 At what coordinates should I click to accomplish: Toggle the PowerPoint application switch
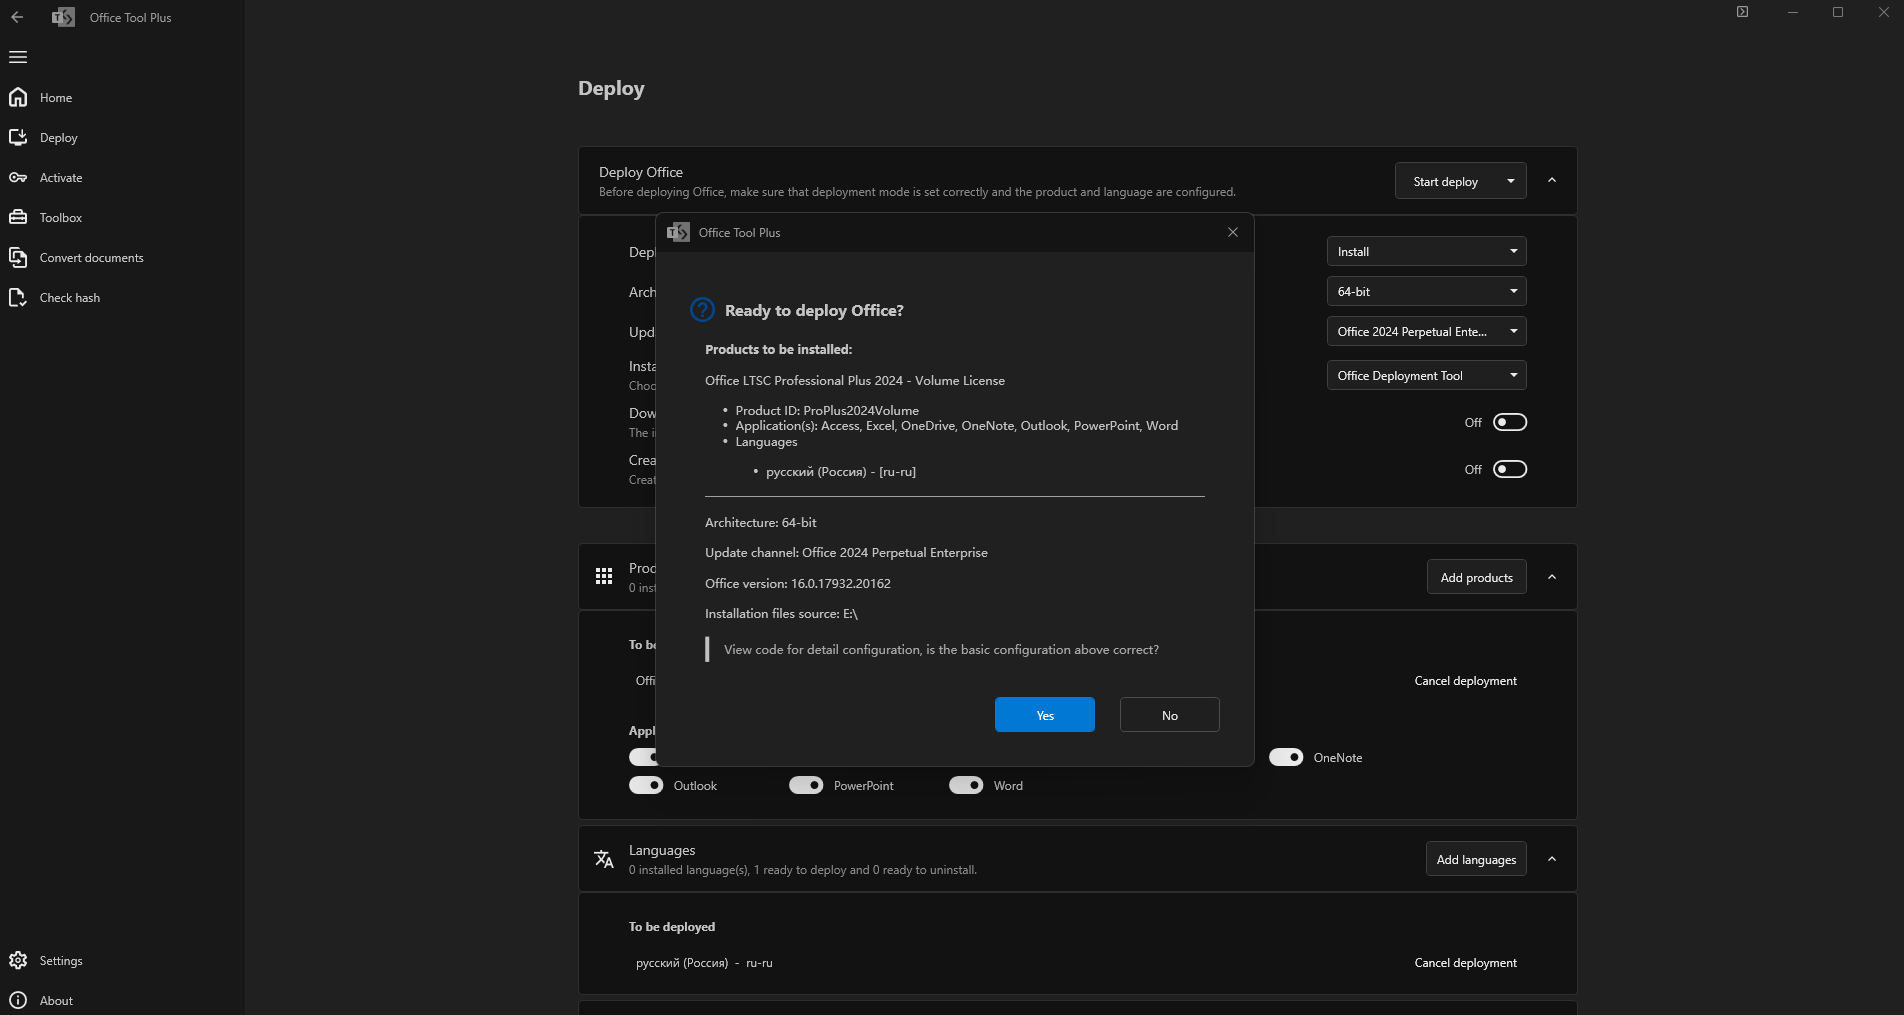(806, 785)
